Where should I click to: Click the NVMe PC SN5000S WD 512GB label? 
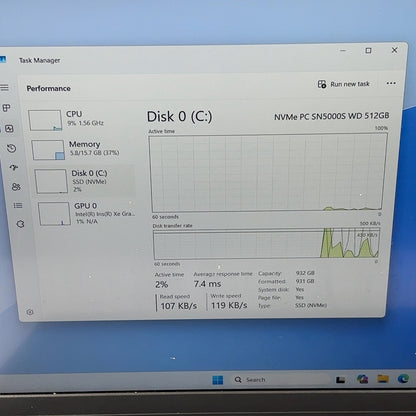[x=332, y=116]
